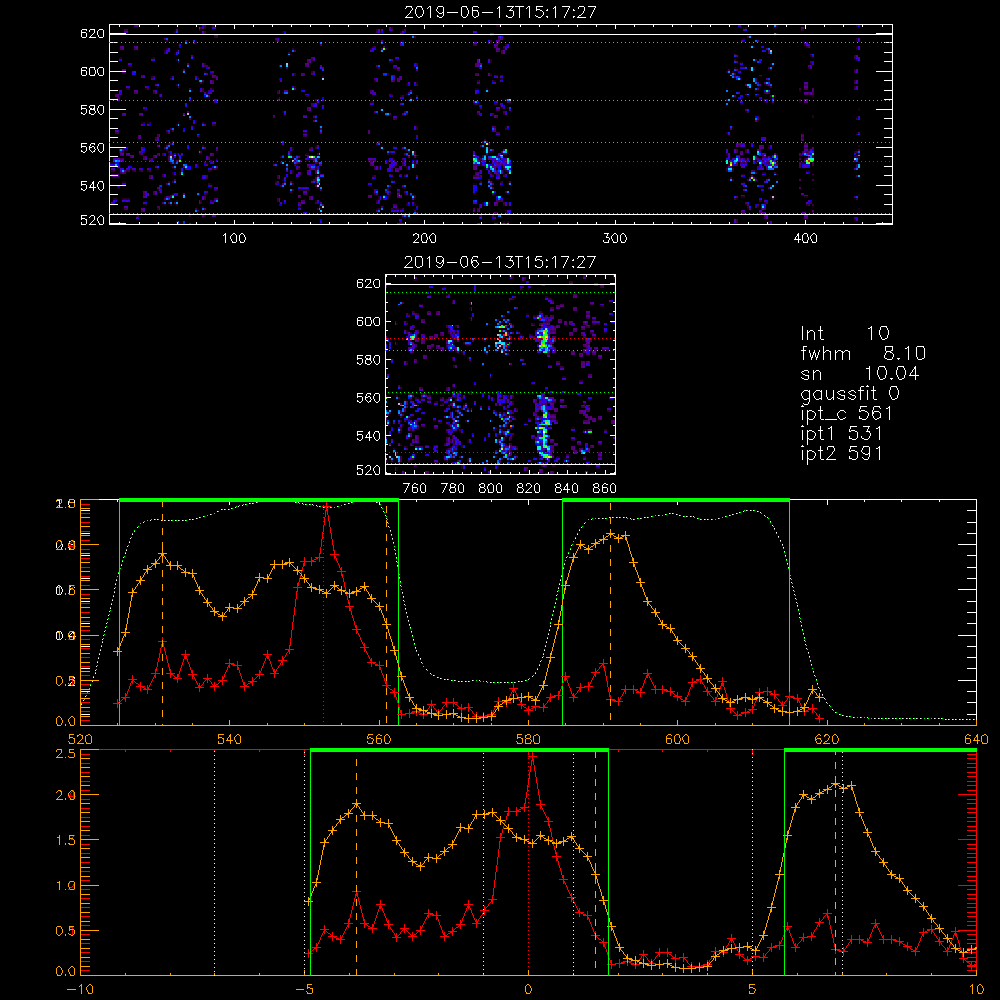
Task: Click x-axis label 200 on top image
Action: [424, 239]
